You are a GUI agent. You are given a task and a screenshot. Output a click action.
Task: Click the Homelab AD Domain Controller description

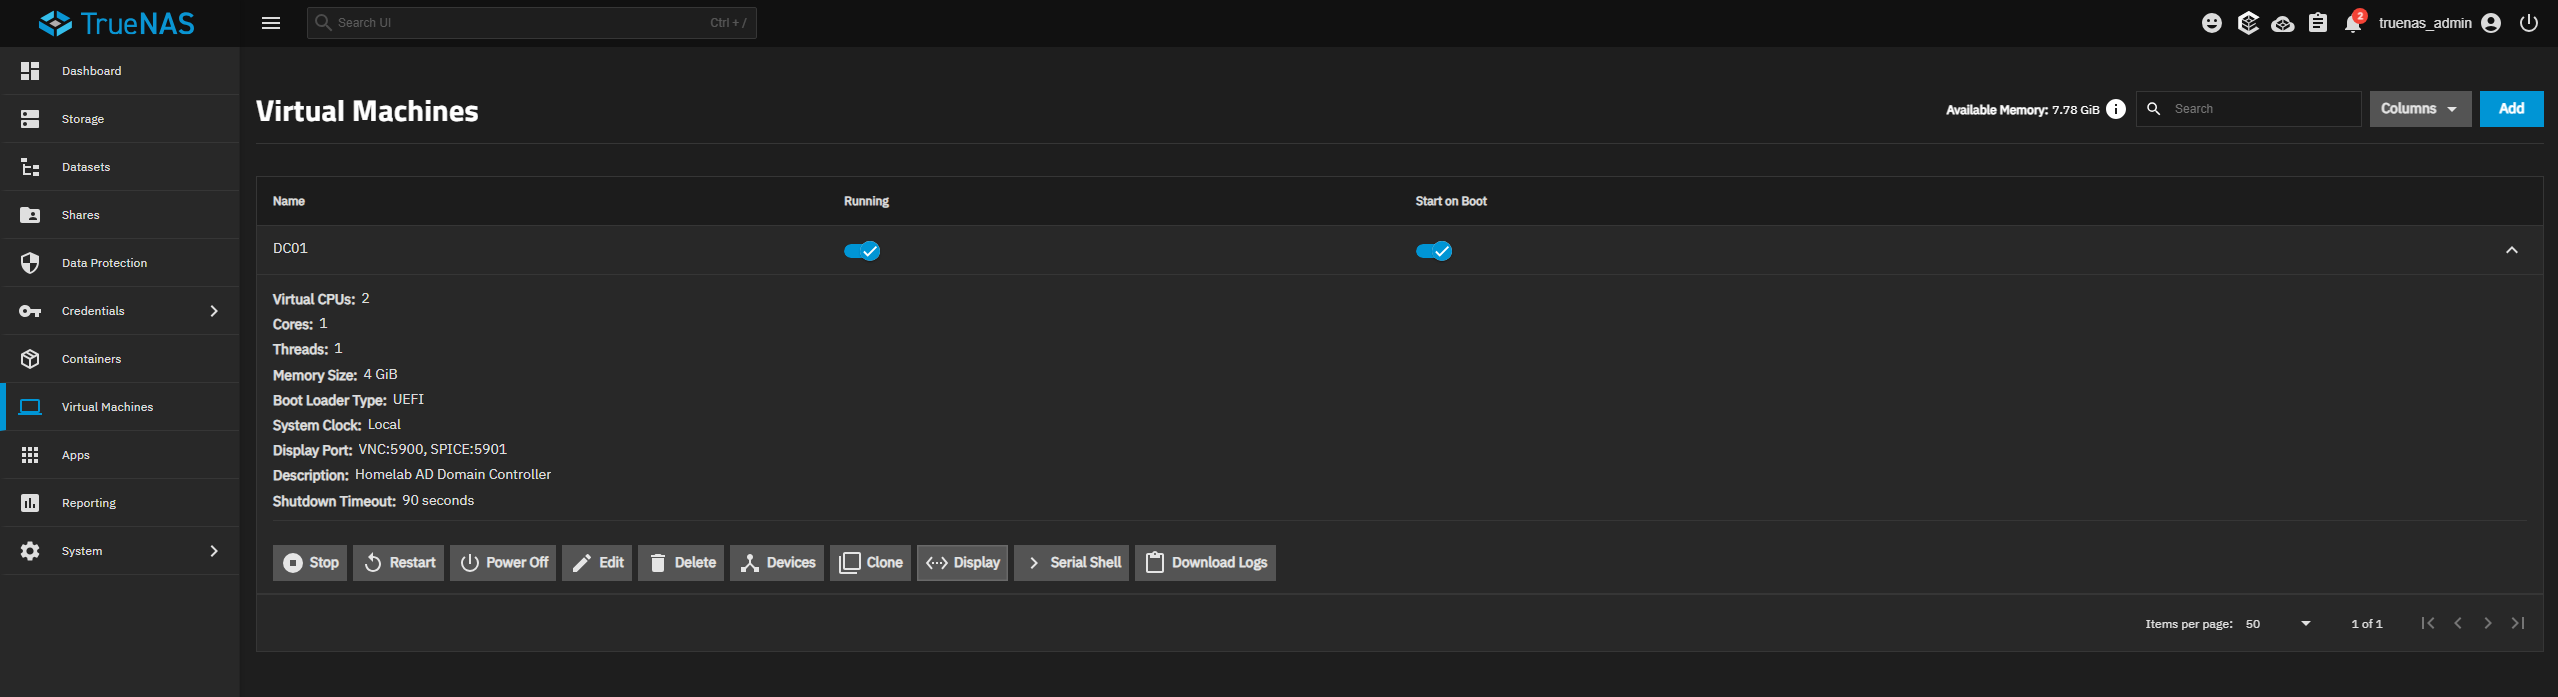click(x=453, y=475)
